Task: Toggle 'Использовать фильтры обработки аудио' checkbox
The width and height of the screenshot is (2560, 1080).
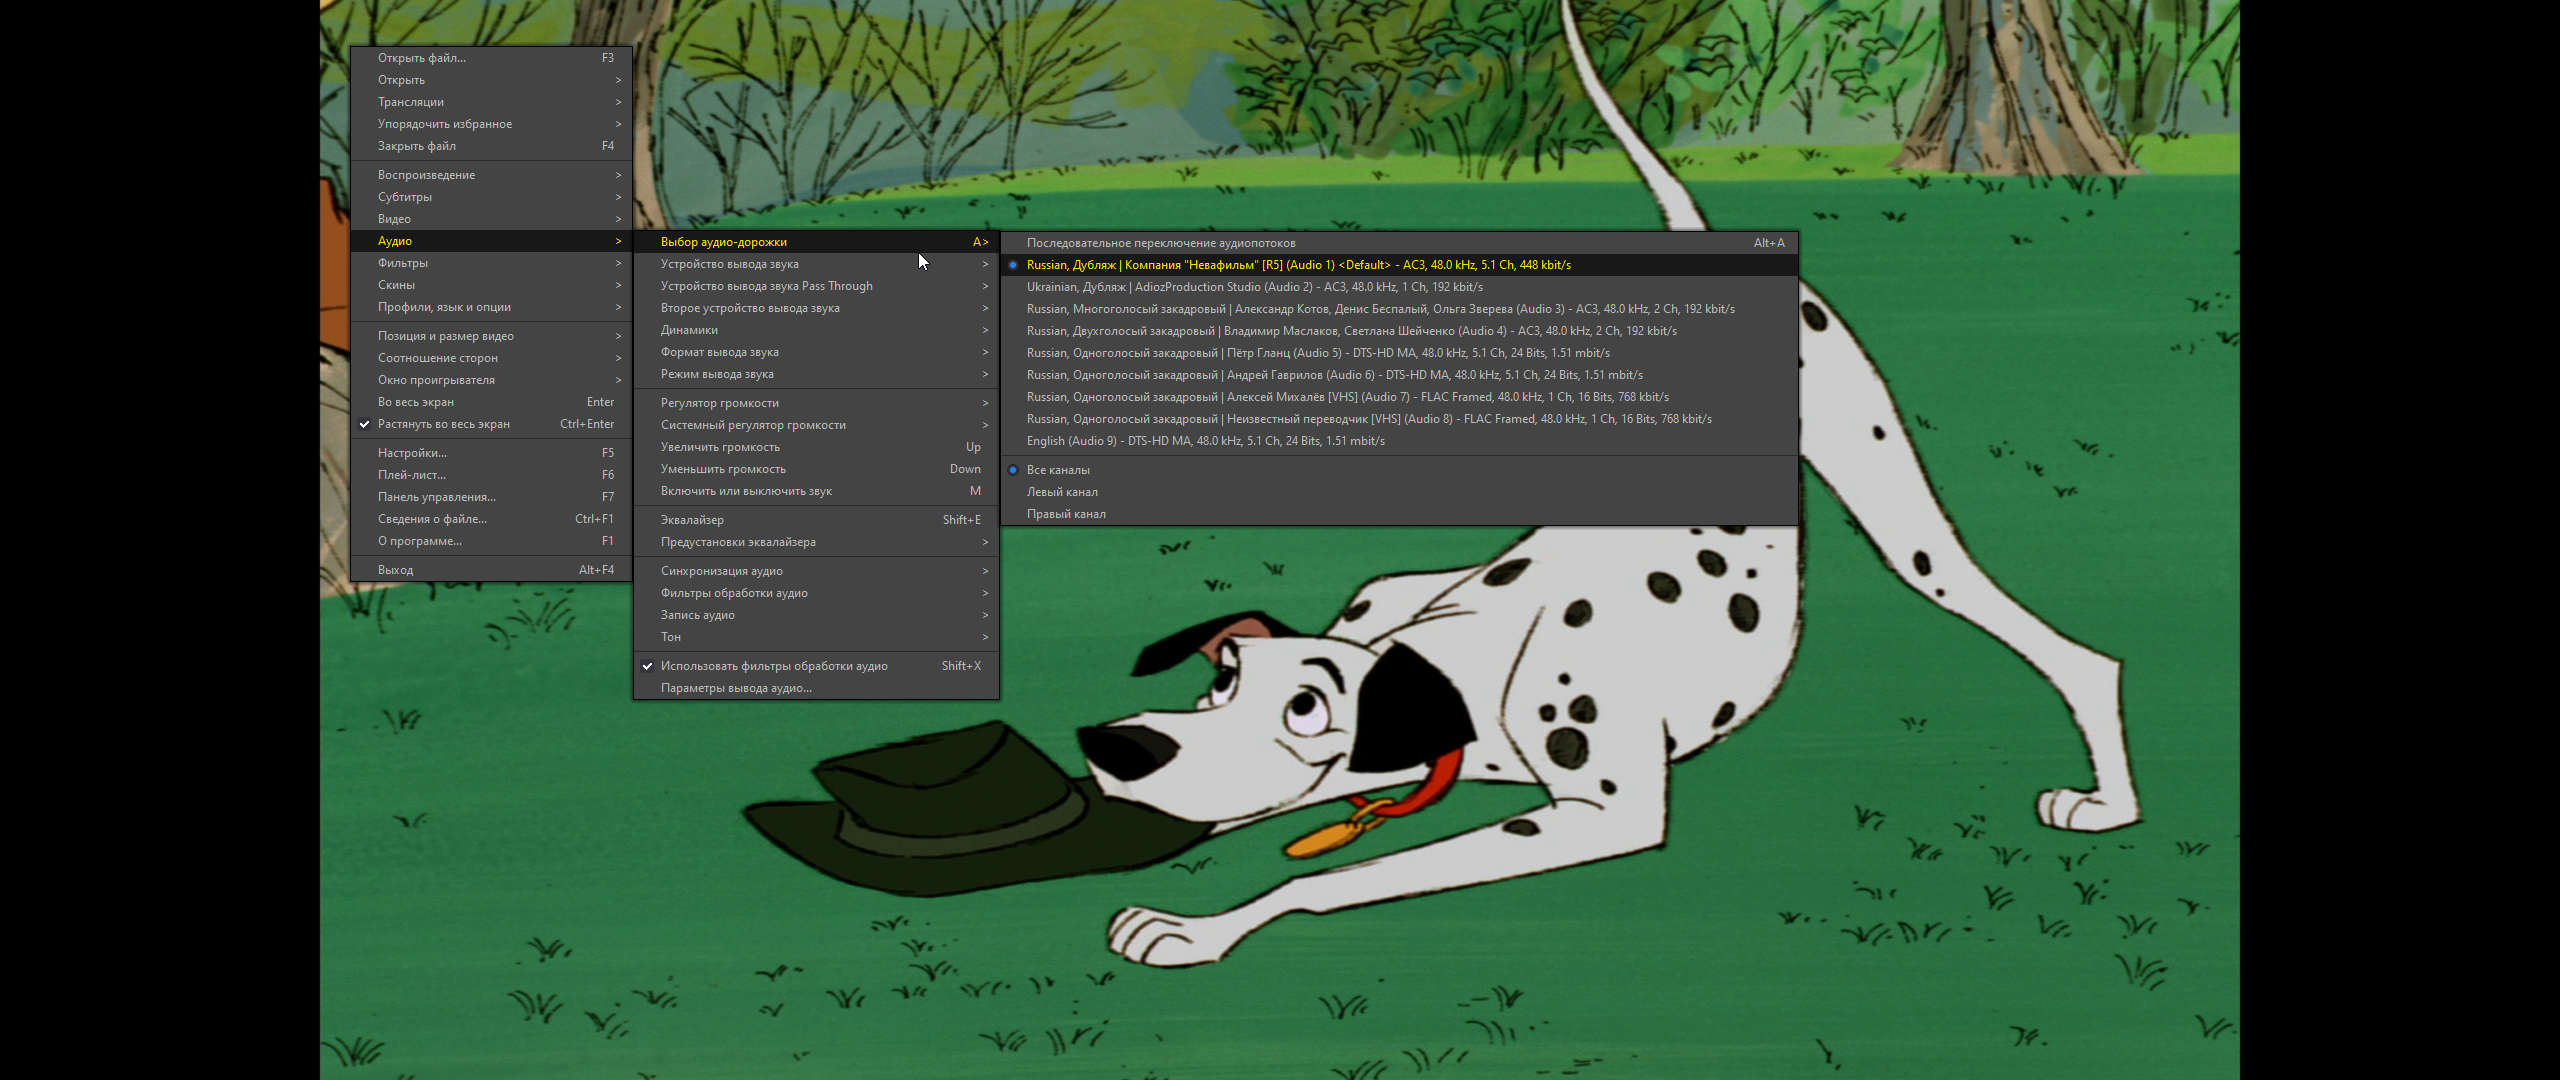Action: [x=816, y=666]
